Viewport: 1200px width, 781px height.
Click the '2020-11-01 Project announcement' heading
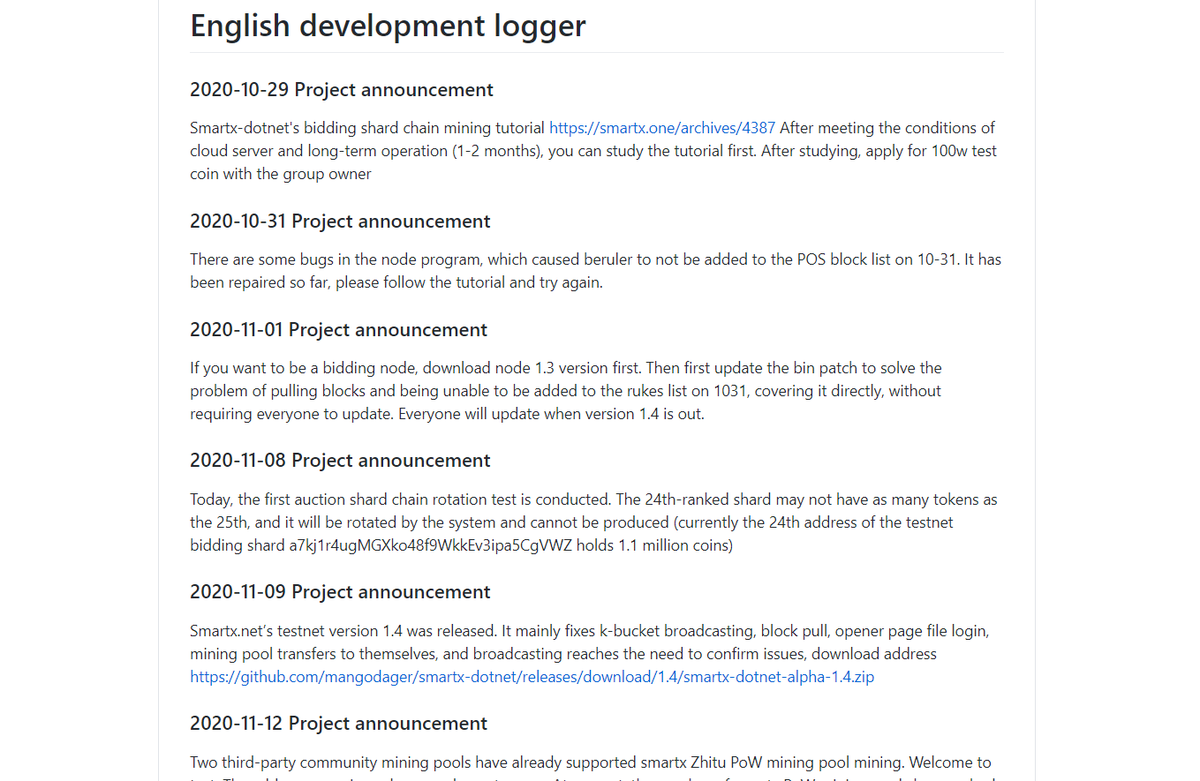(339, 330)
